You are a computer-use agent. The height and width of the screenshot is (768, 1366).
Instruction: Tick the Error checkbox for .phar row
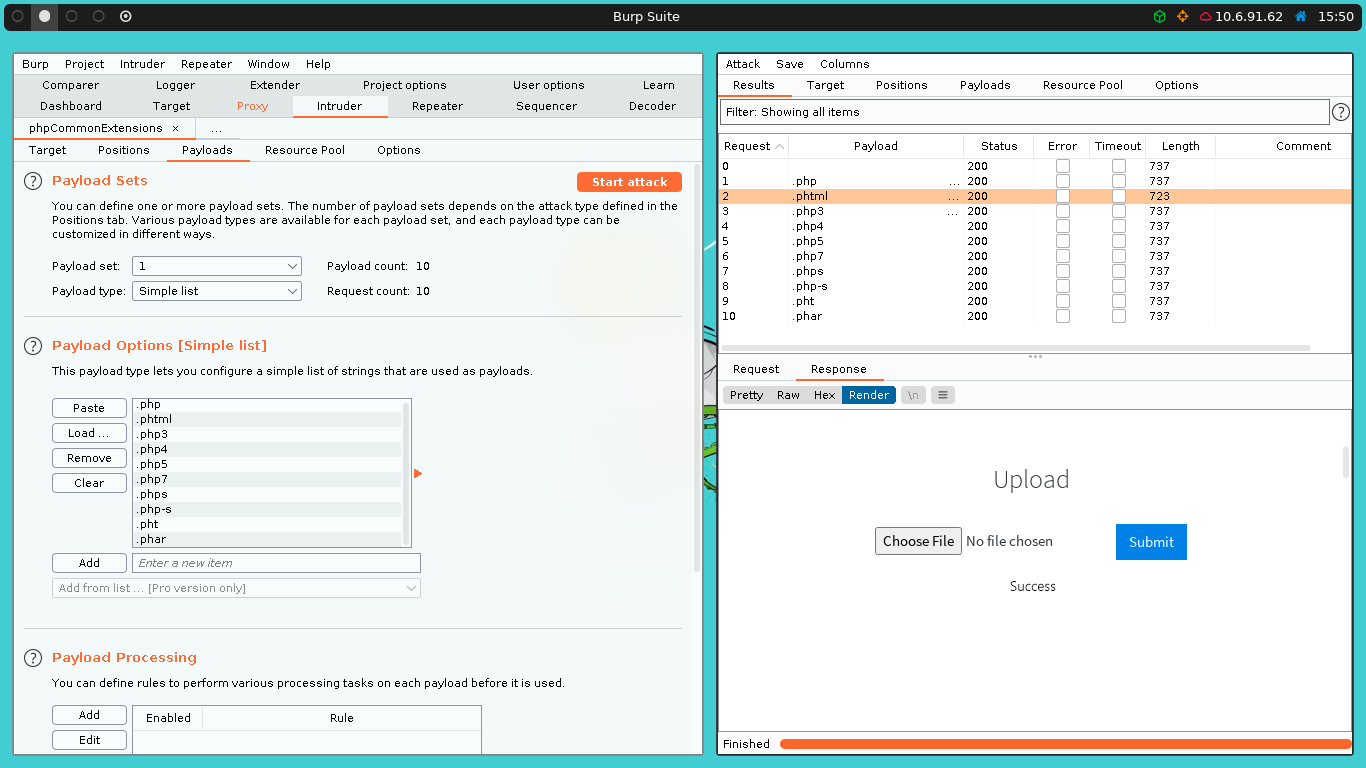(x=1062, y=316)
